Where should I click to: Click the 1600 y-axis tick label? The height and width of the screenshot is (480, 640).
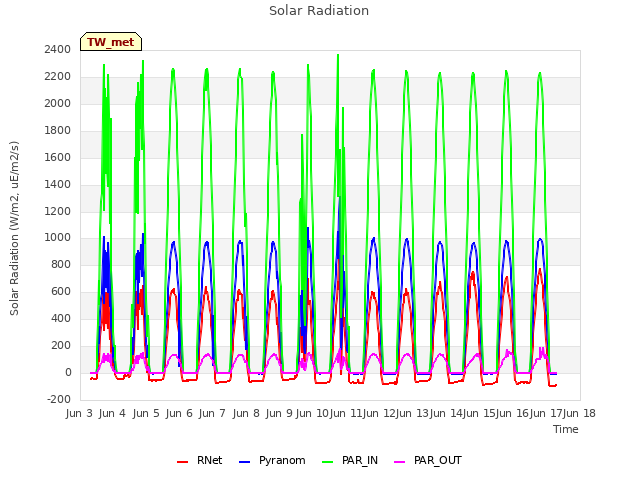58,157
